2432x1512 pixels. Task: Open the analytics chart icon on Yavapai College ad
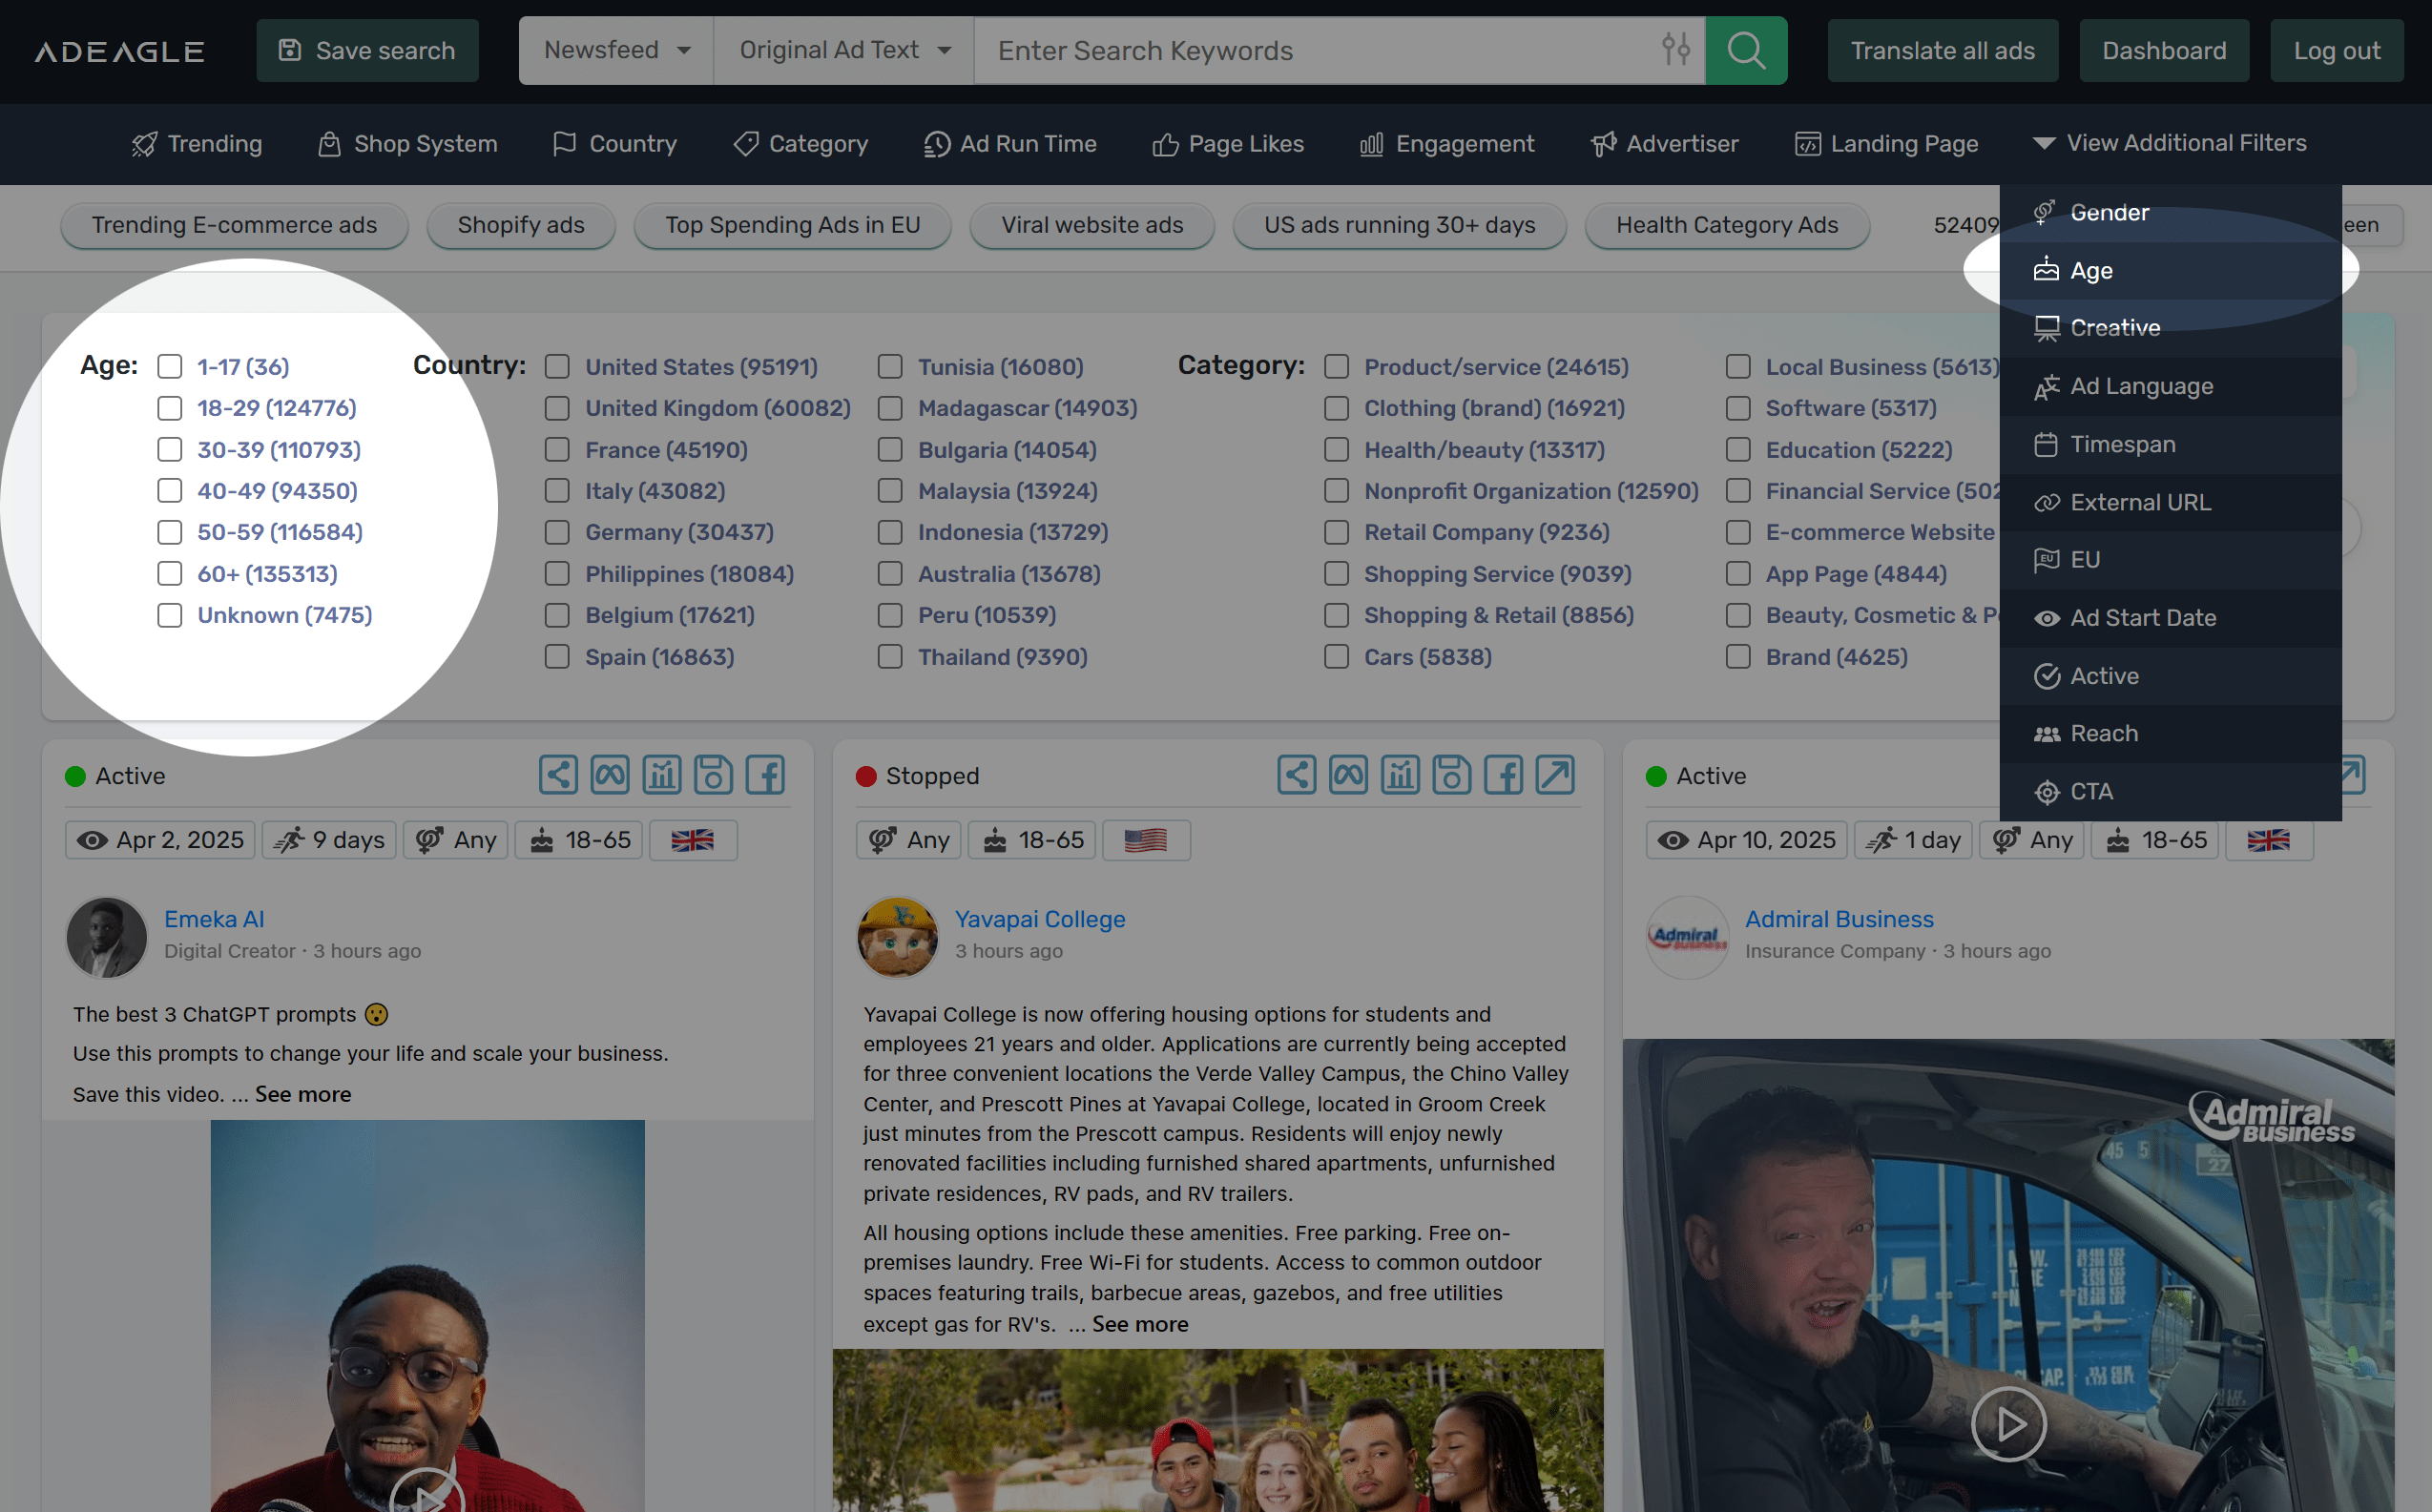[x=1400, y=775]
